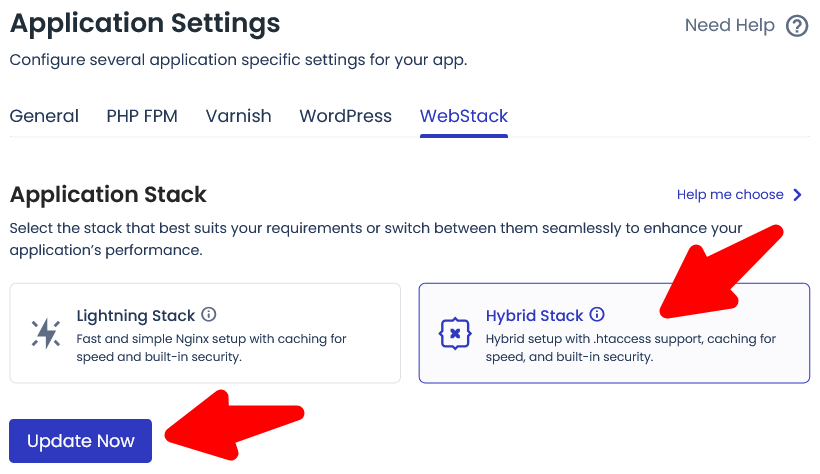
Task: Select the Lightning Stack option card
Action: [x=205, y=333]
